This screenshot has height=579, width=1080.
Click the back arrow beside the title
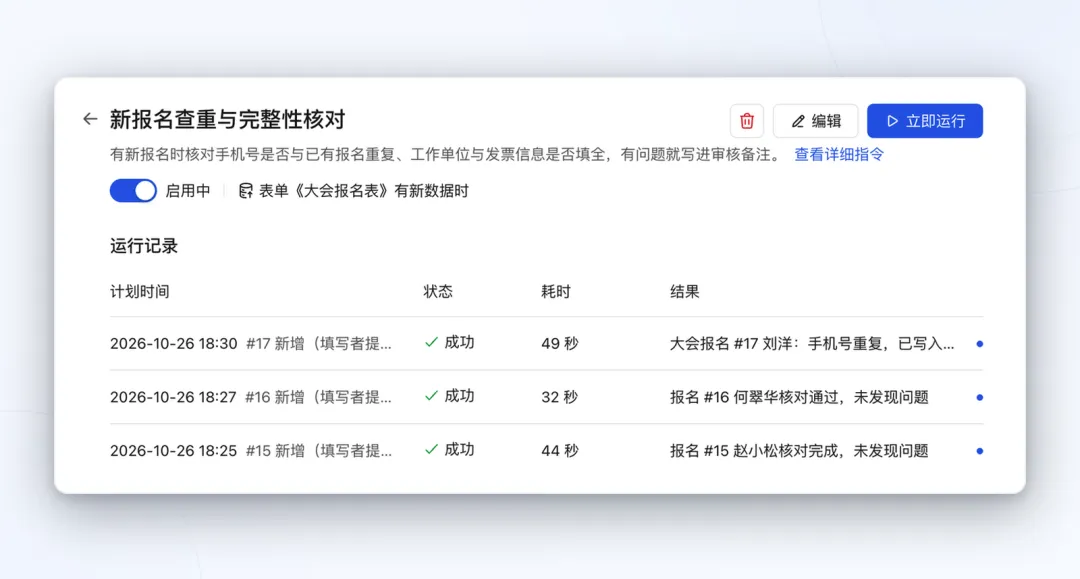[90, 119]
